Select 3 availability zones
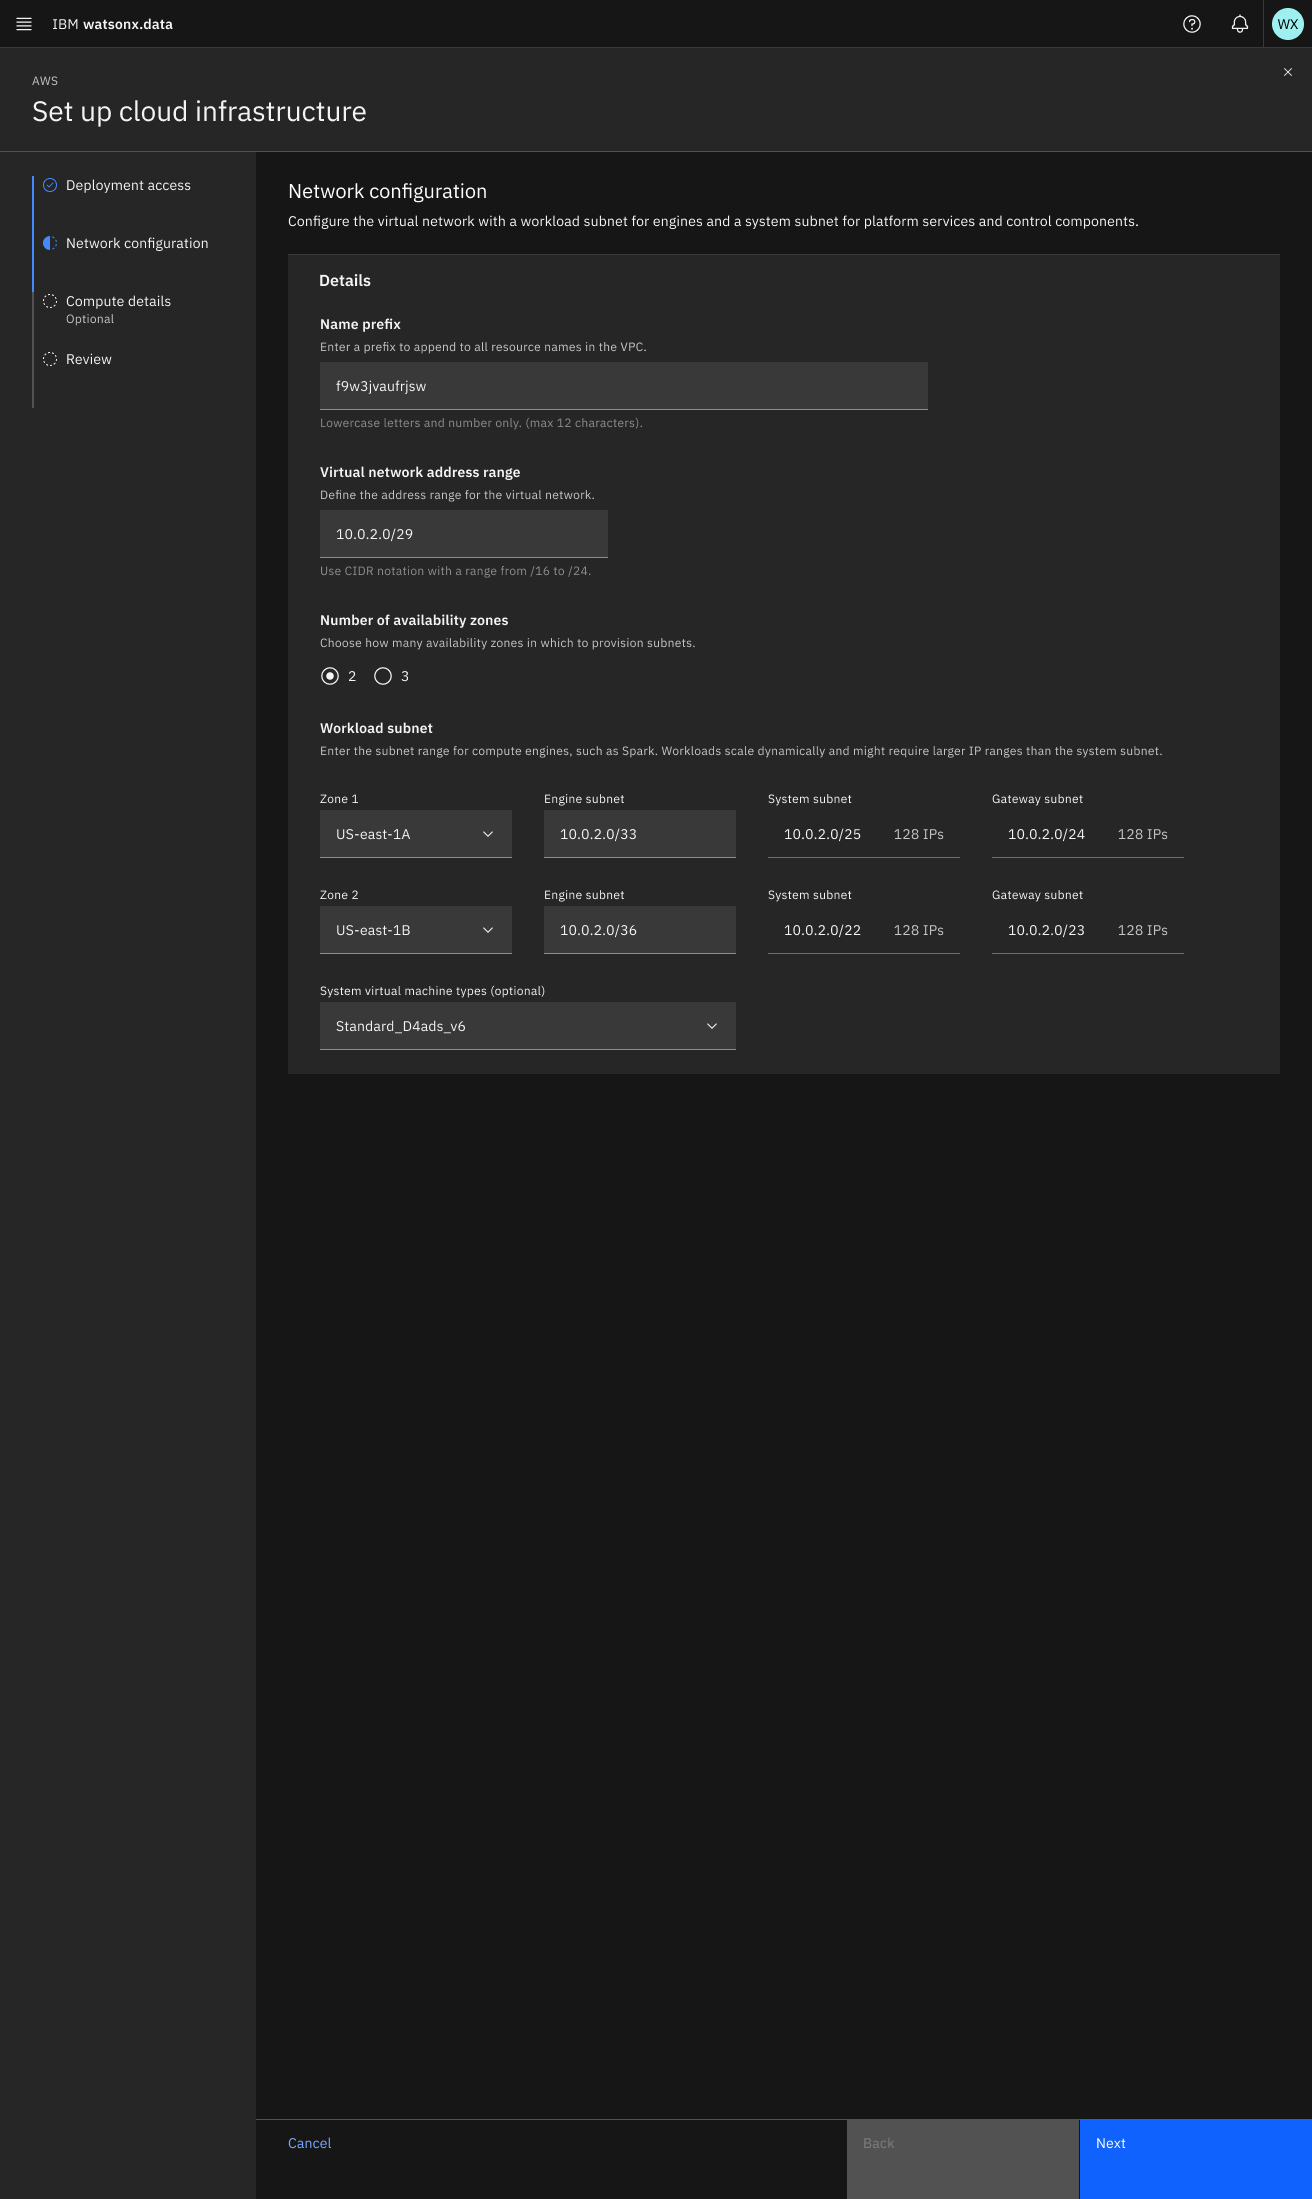This screenshot has width=1312, height=2199. pyautogui.click(x=383, y=676)
